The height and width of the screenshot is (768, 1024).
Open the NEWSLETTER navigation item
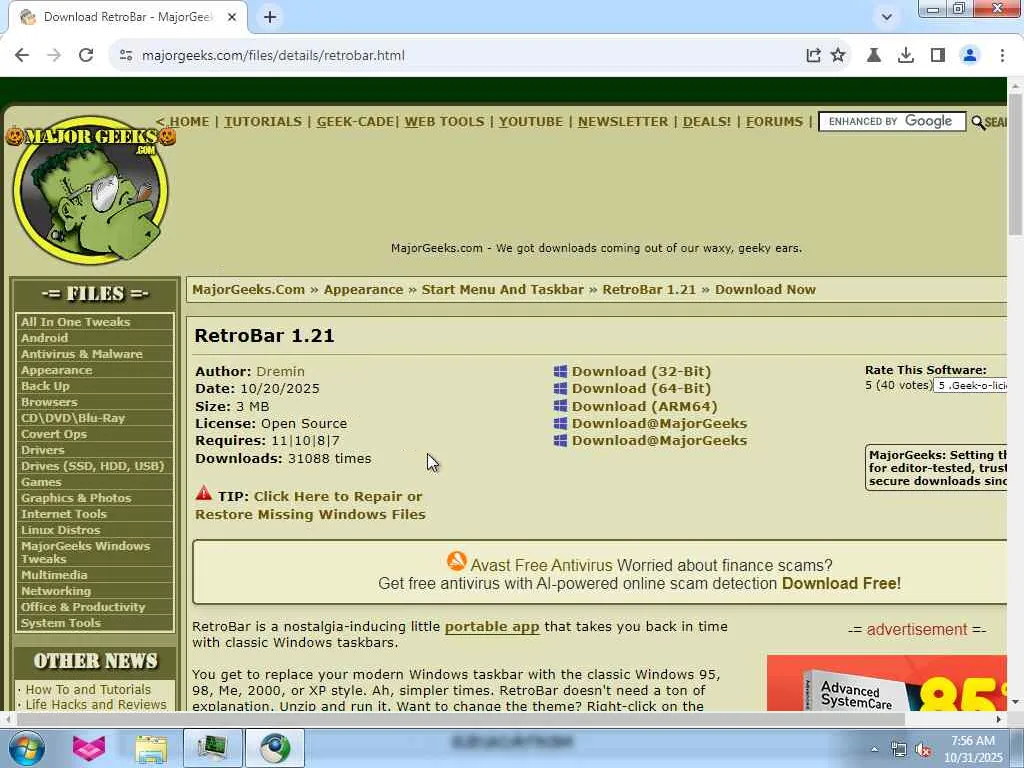(x=623, y=122)
